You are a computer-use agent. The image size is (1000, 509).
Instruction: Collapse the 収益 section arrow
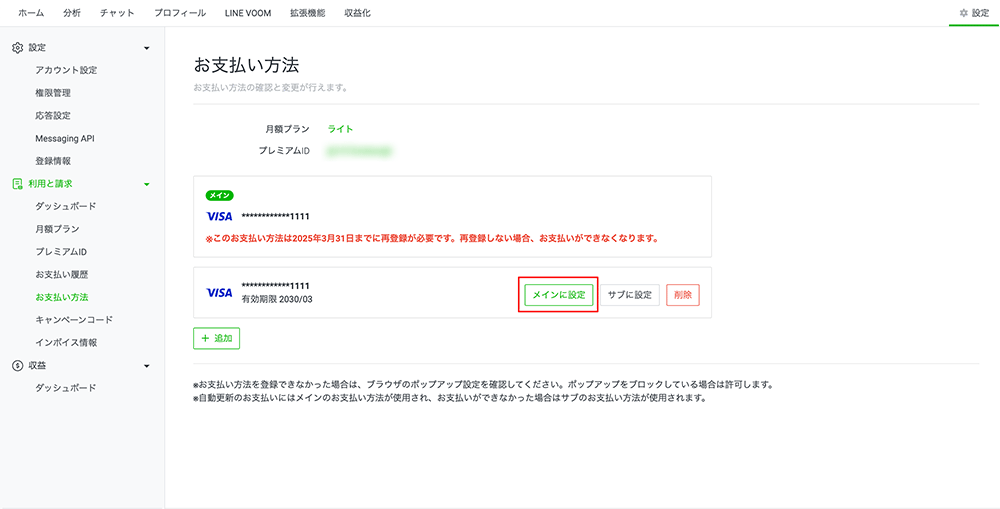pyautogui.click(x=147, y=366)
